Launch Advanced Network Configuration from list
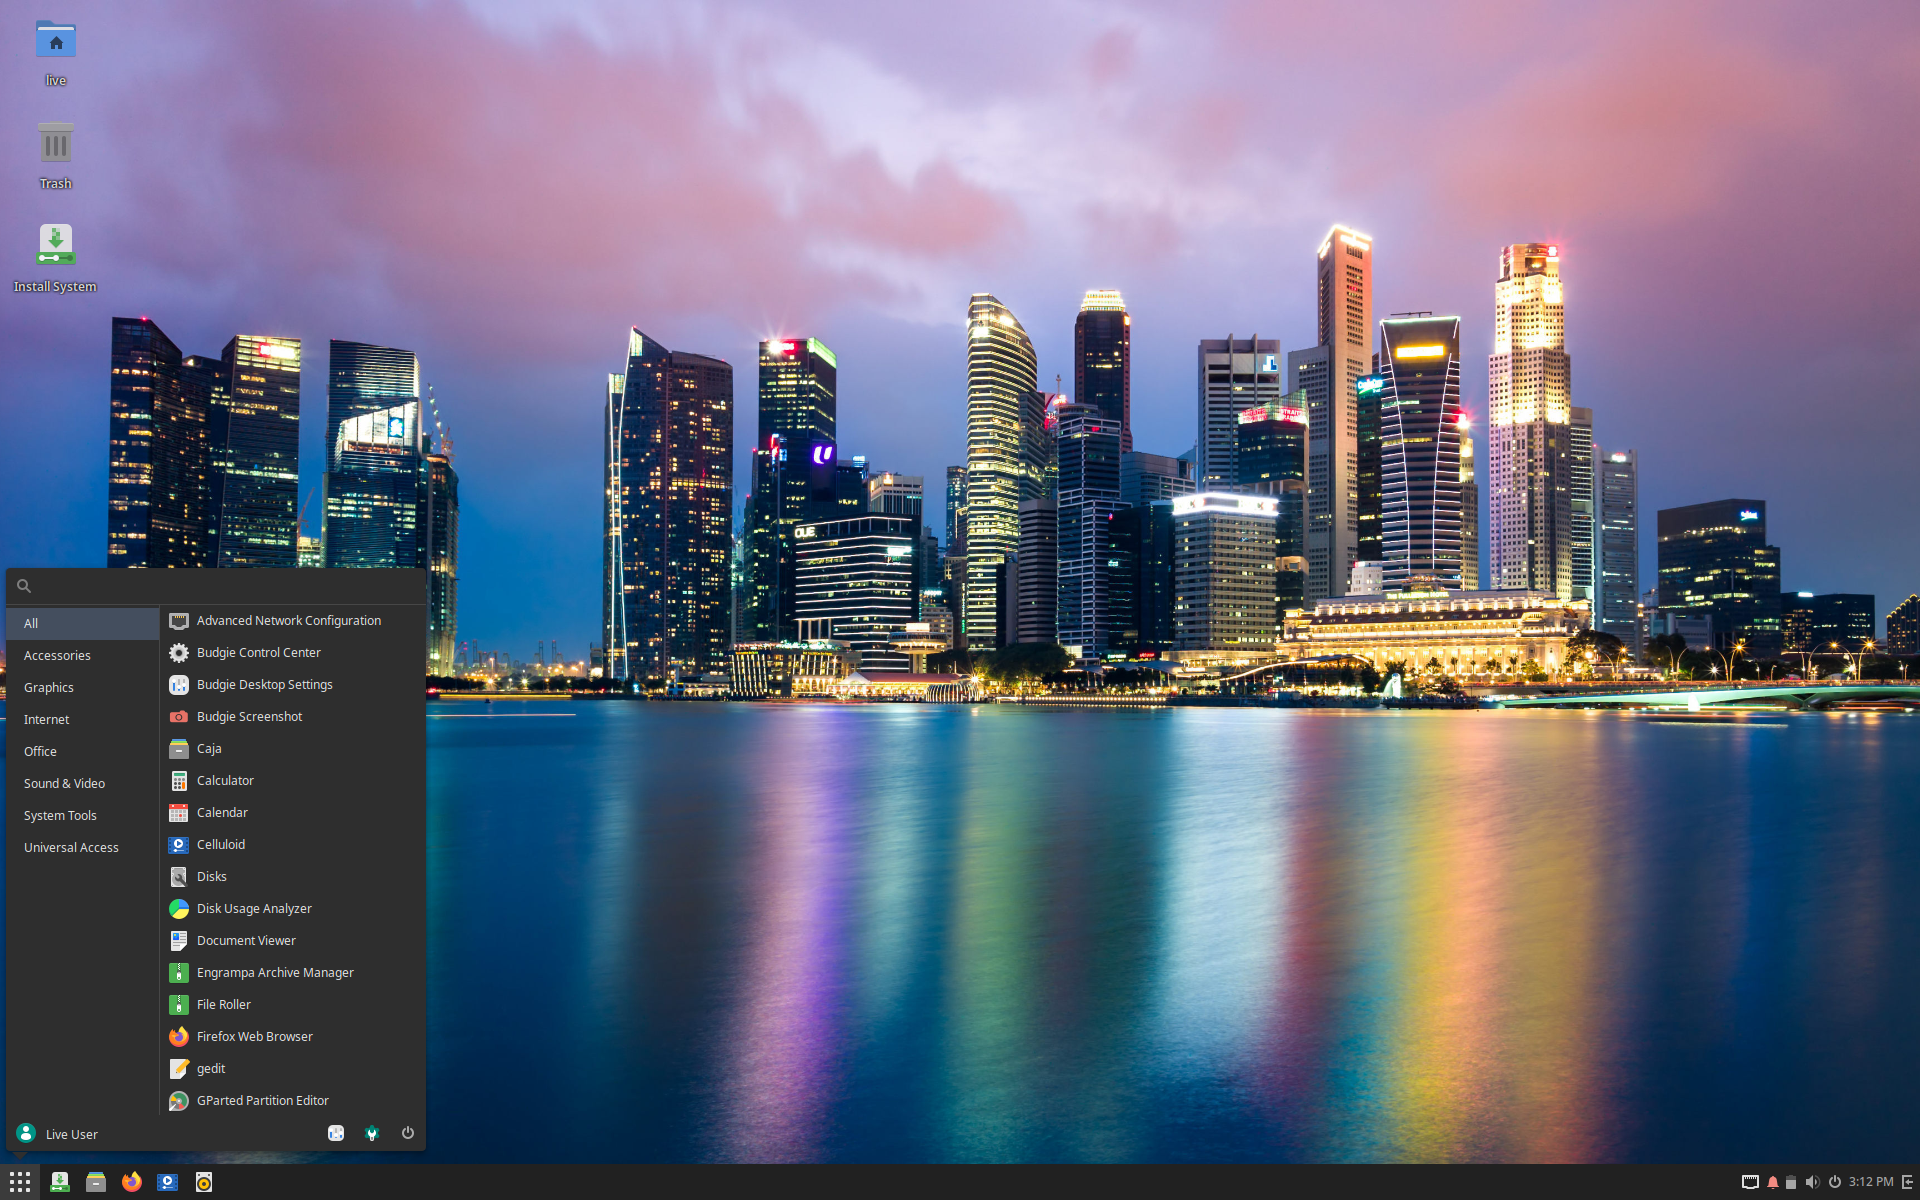This screenshot has width=1920, height=1200. [292, 621]
